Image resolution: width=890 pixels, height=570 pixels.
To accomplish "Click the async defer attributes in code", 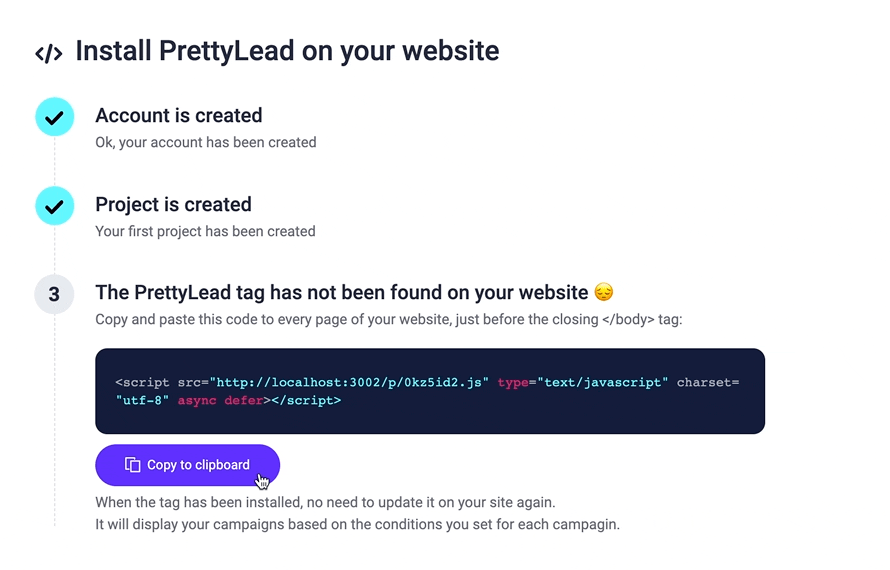I will click(220, 400).
